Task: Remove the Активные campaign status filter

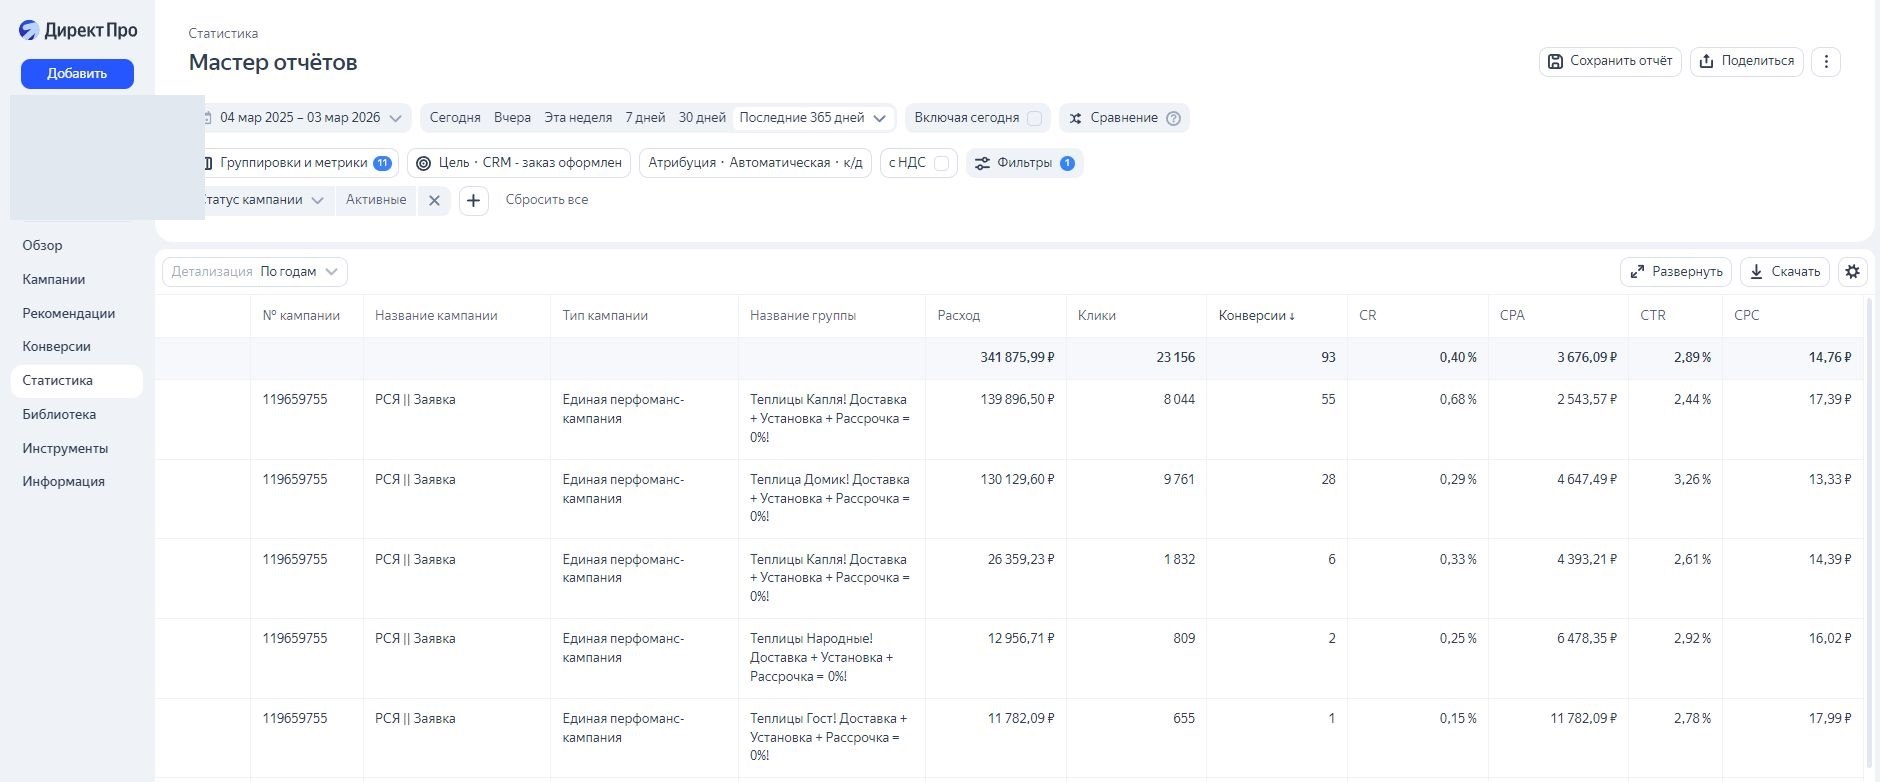Action: [434, 200]
